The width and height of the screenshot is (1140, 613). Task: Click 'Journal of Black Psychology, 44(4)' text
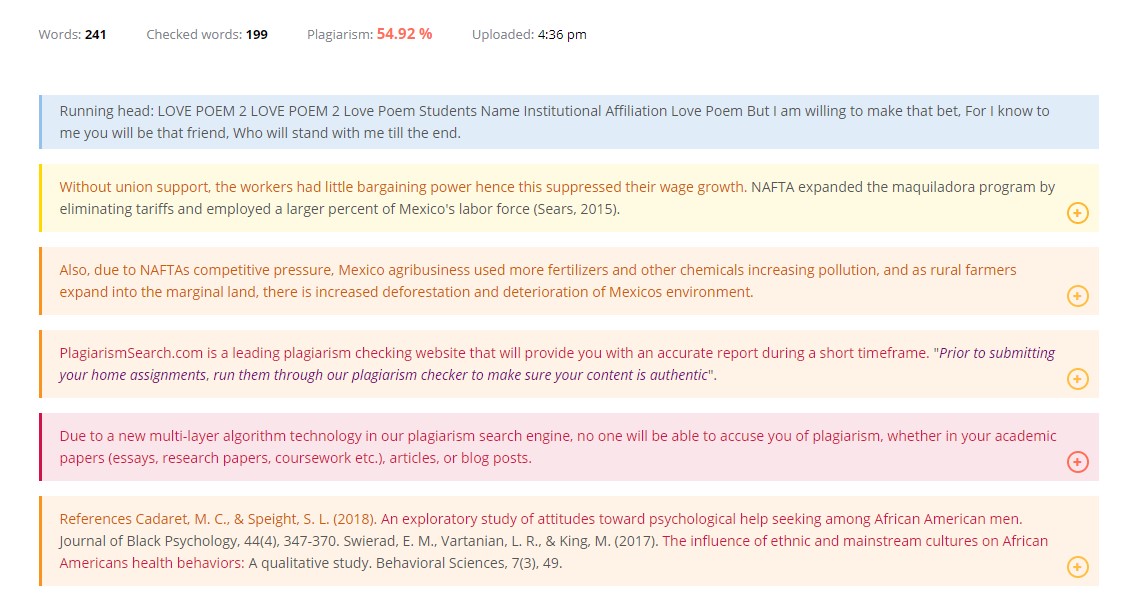[x=201, y=541]
